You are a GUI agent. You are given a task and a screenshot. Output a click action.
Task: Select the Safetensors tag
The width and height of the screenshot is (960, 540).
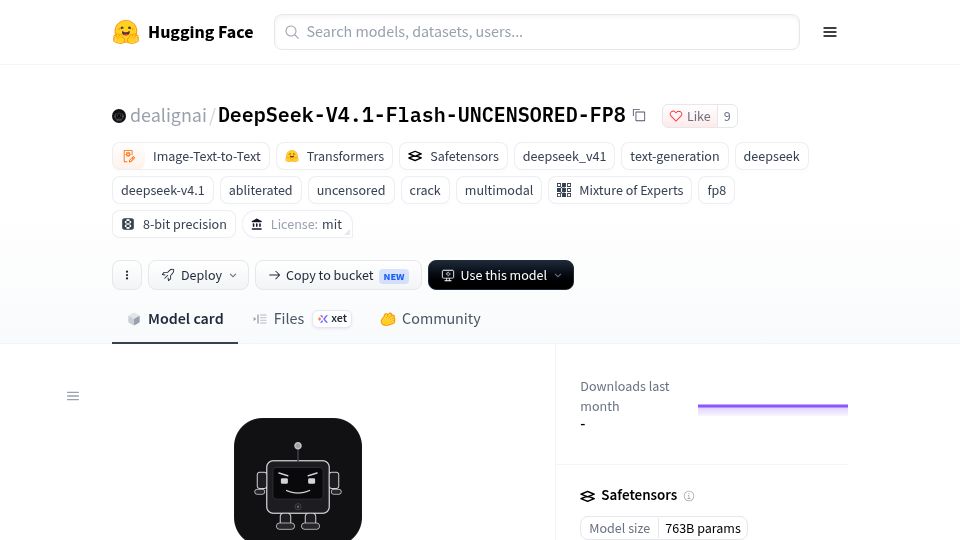pos(453,156)
